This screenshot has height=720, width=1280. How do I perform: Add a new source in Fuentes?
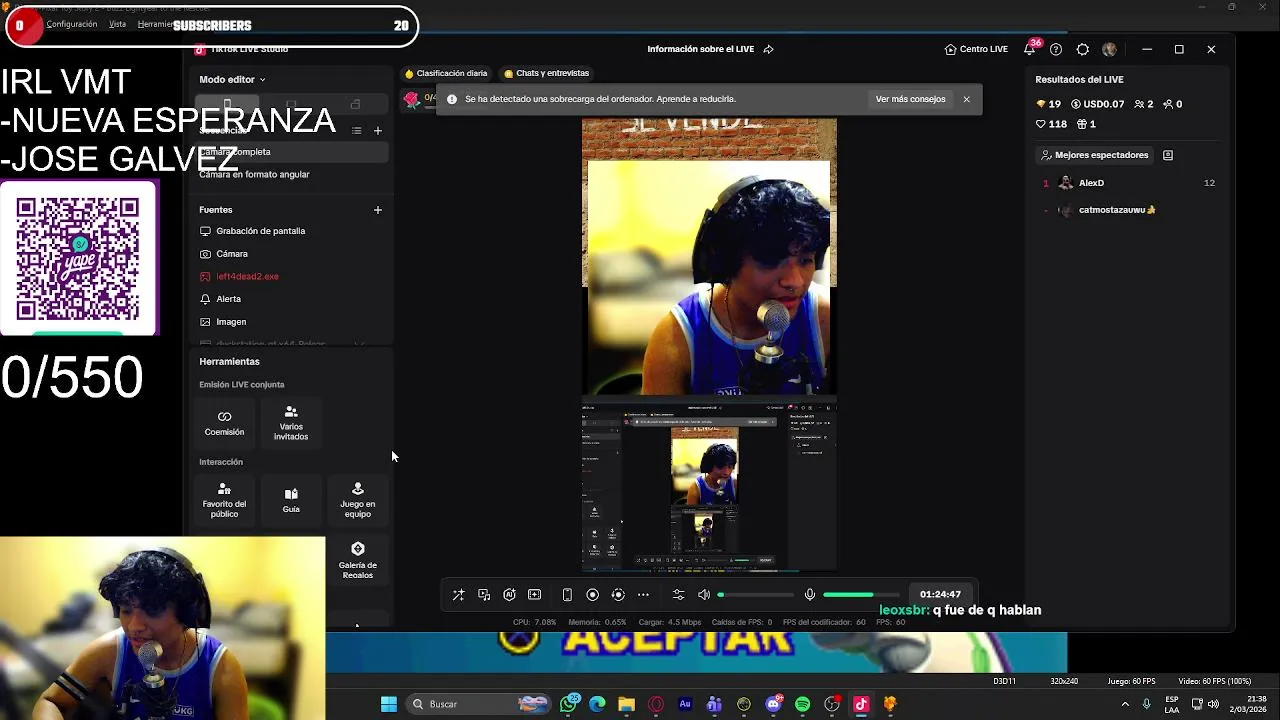click(x=377, y=210)
